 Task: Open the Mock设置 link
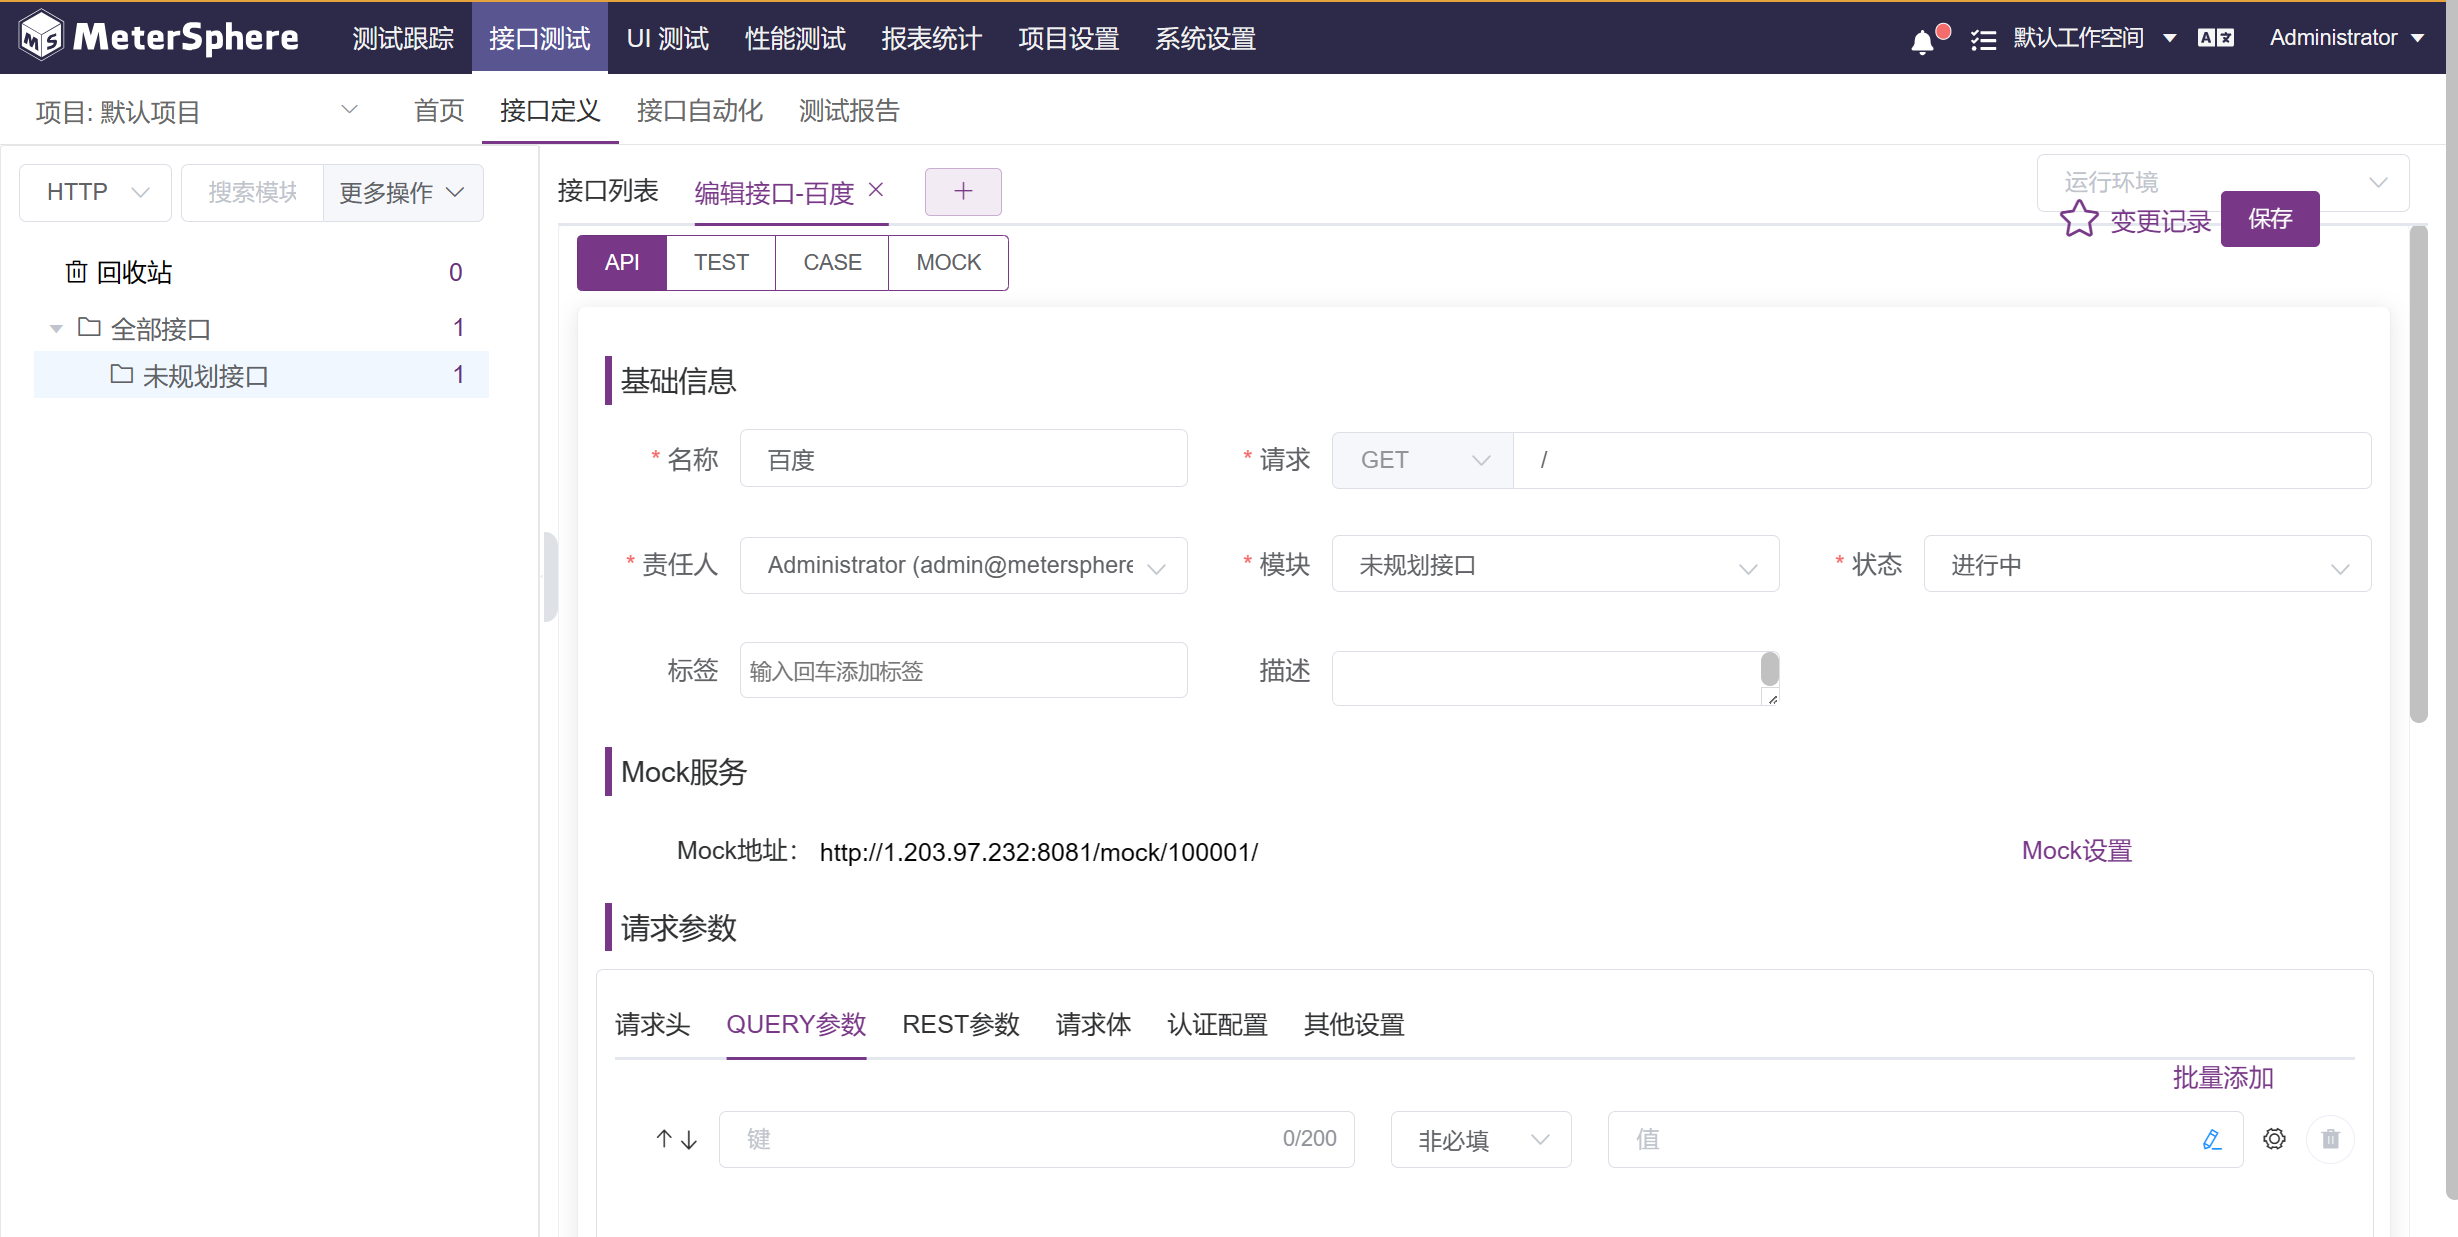(2076, 851)
